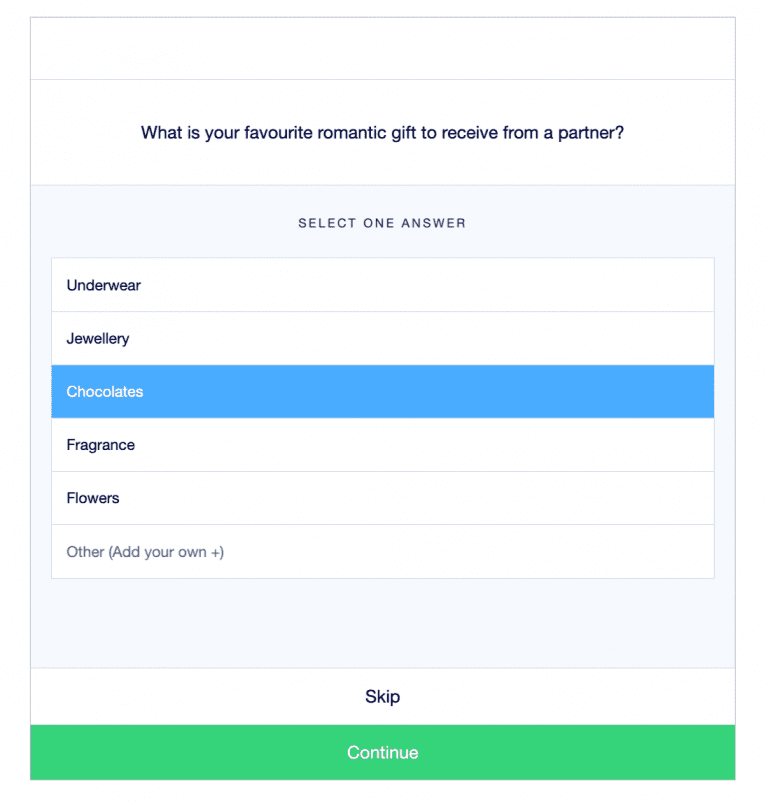Click inside the custom answer text field
The width and height of the screenshot is (768, 802).
pyautogui.click(x=382, y=551)
